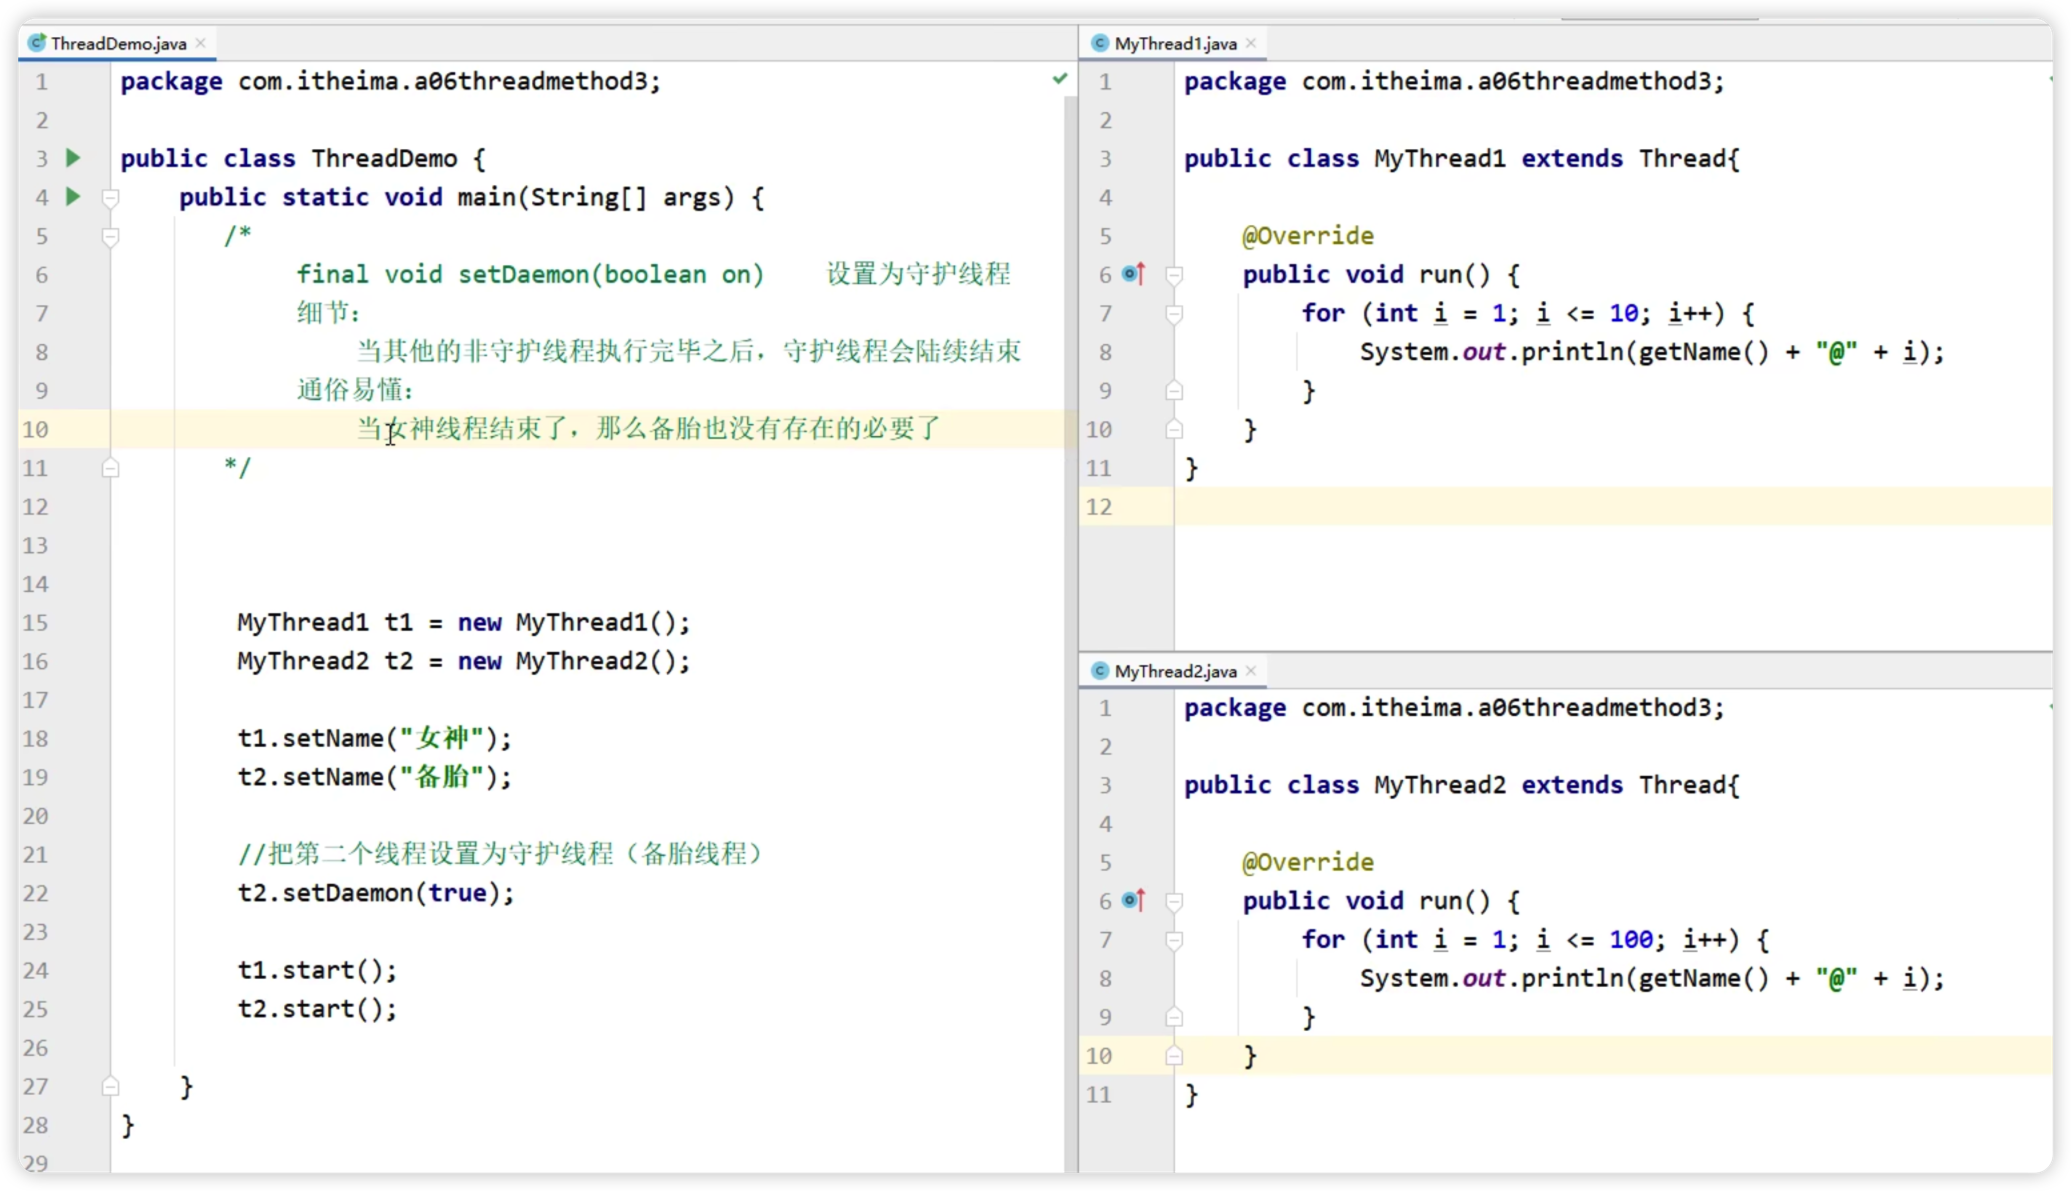Viewport: 2071px width, 1191px height.
Task: Click 'MyThread1 t1 = new MyThread1();' line
Action: pos(464,622)
